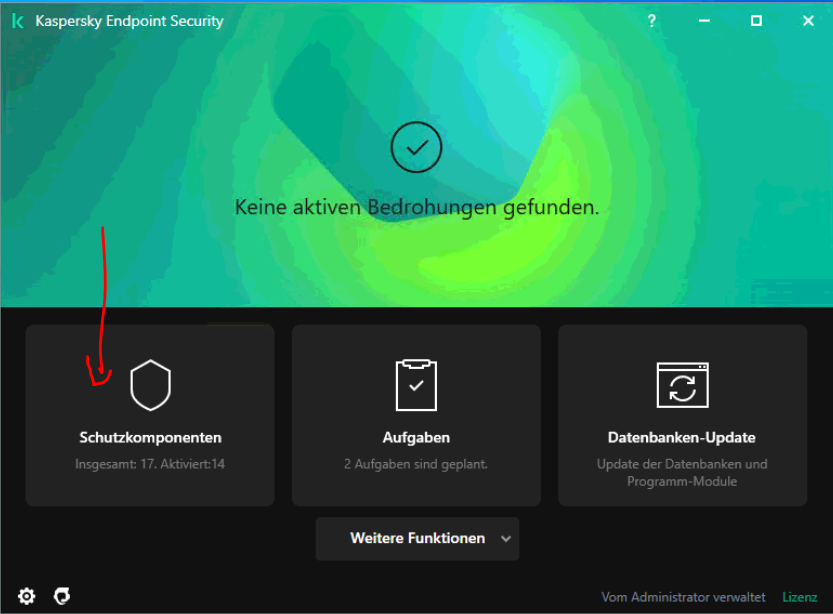Select the Schutzkomponenten title
This screenshot has width=833, height=614.
(150, 438)
